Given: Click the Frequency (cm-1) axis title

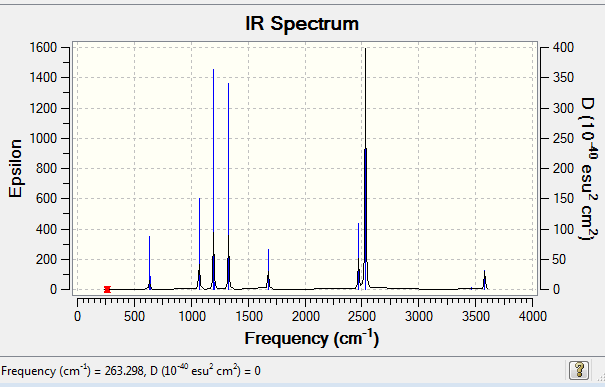Looking at the screenshot, I should click(312, 338).
